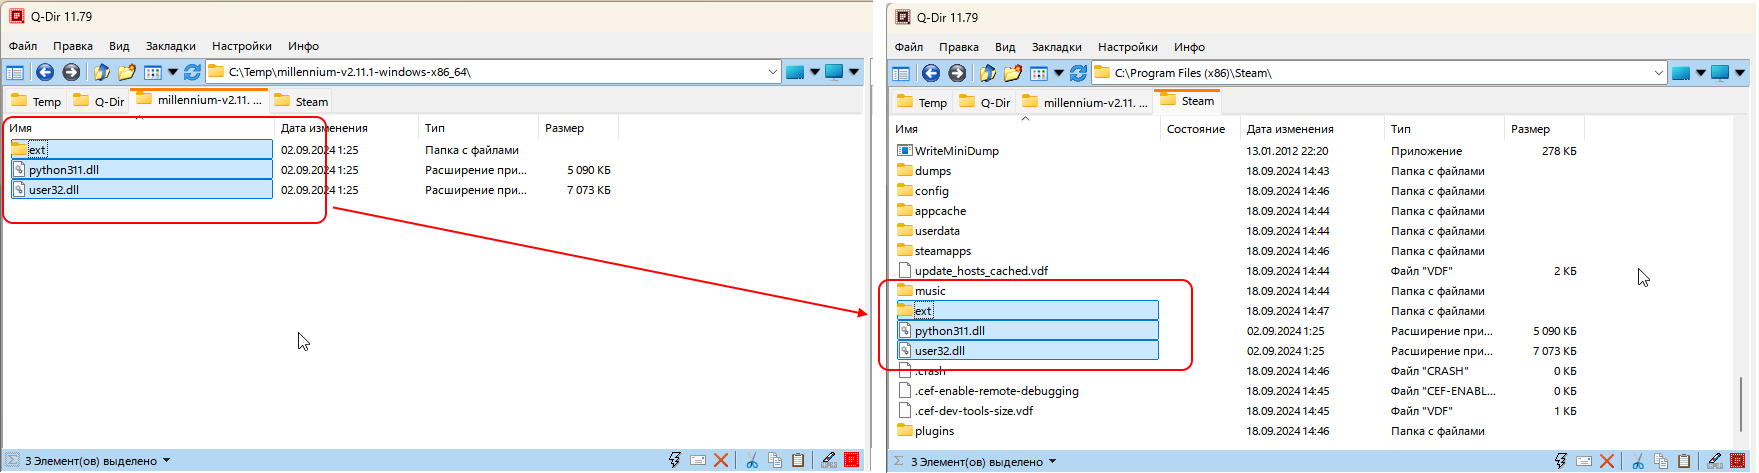1759x473 pixels.
Task: Refresh the right window Steam folder list
Action: coord(1078,73)
